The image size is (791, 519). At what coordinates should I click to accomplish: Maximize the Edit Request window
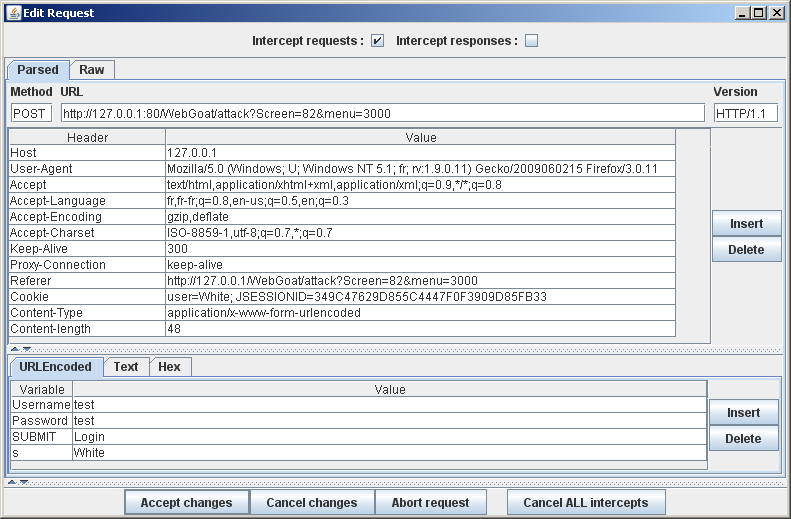click(x=759, y=12)
